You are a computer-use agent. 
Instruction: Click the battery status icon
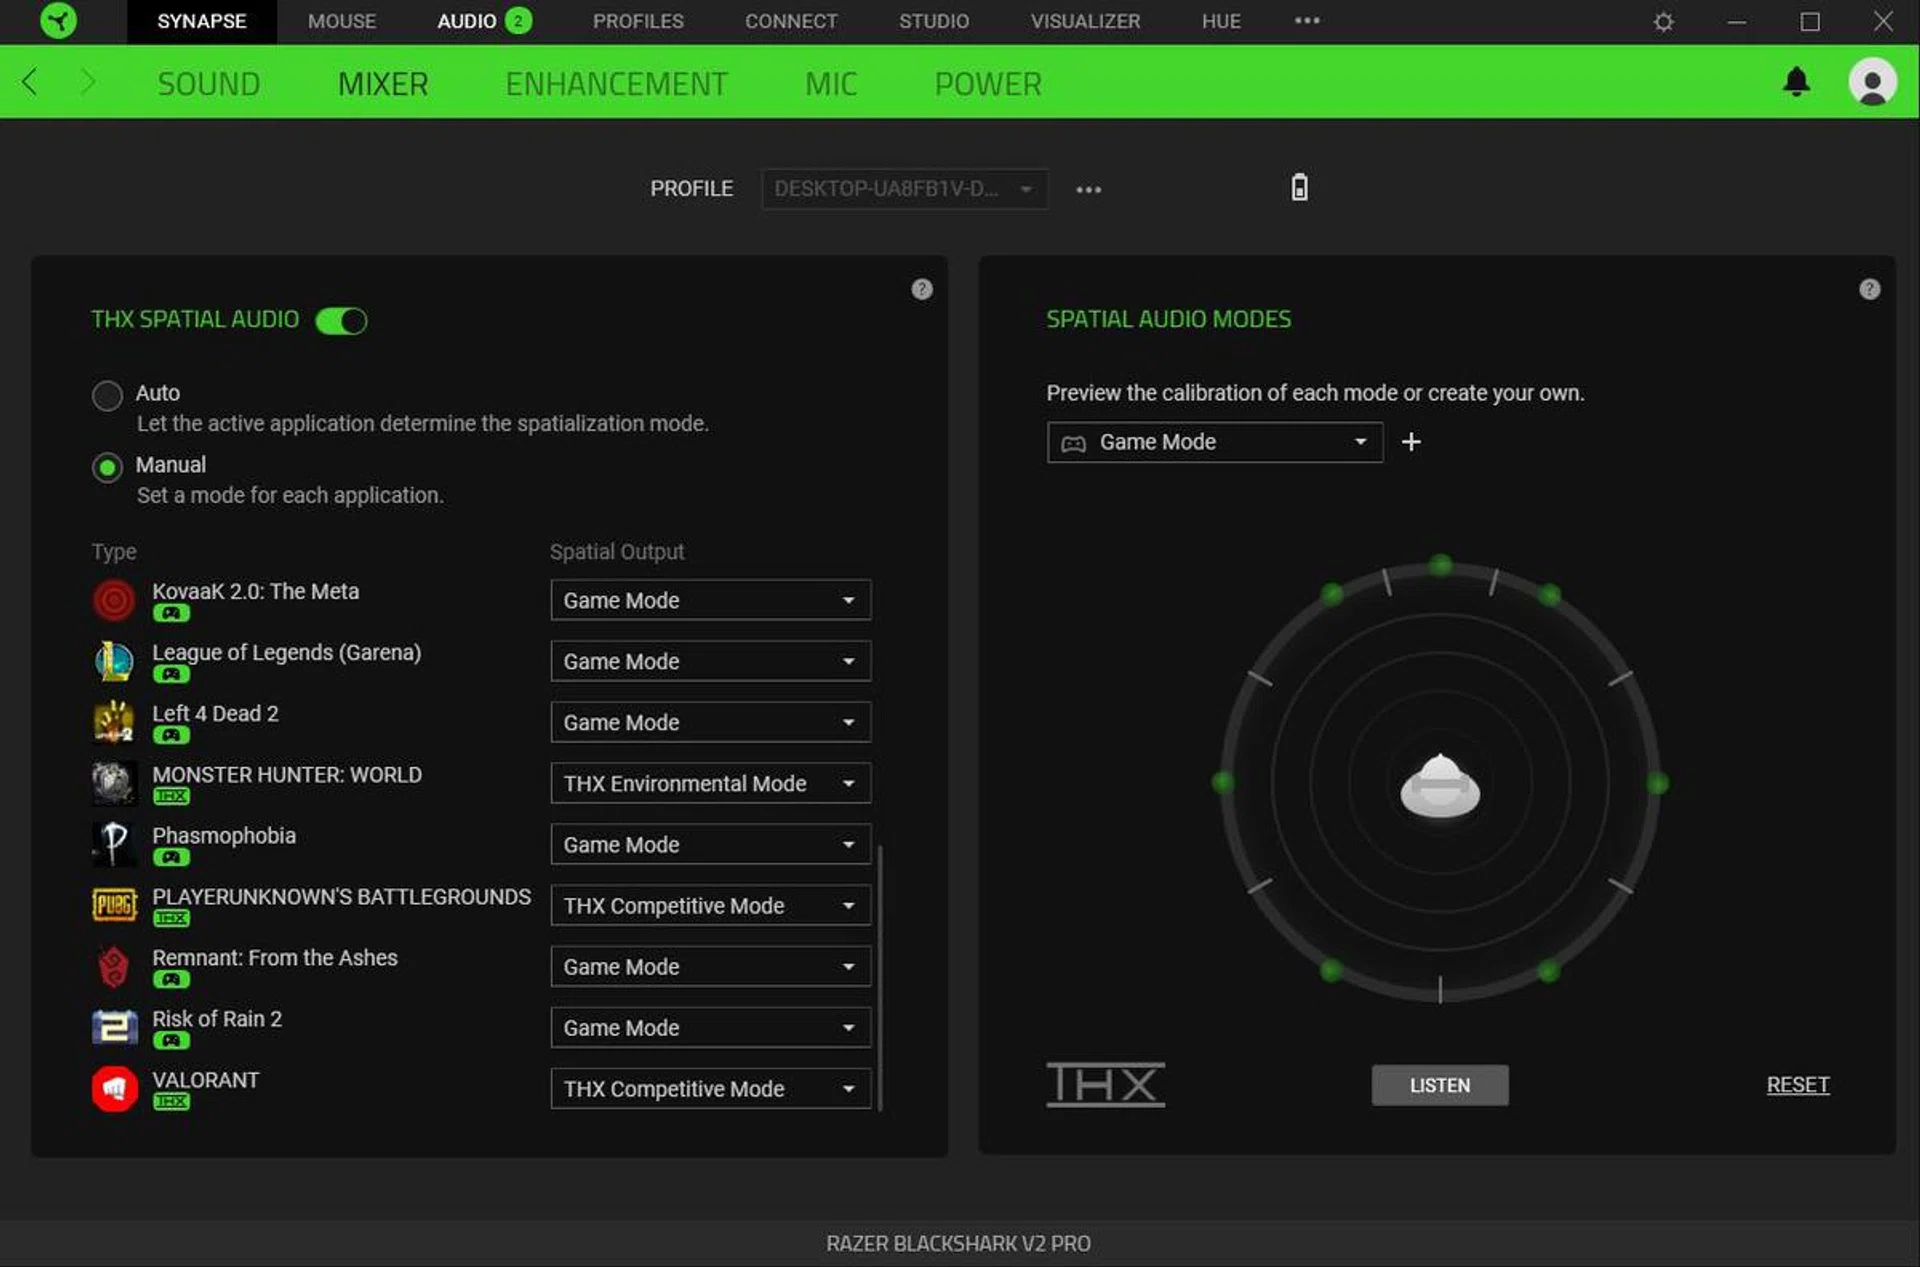pyautogui.click(x=1299, y=188)
